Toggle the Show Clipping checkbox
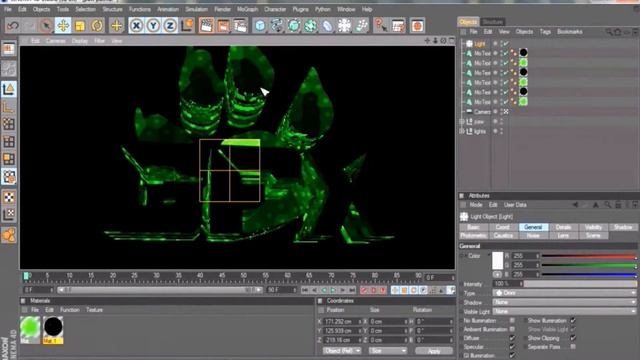640x360 pixels. [573, 338]
